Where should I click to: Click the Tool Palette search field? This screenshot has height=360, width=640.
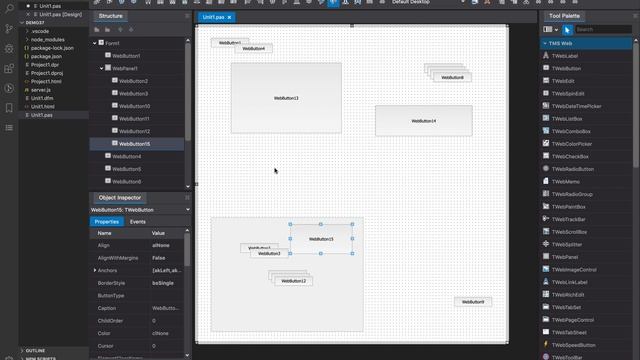click(603, 29)
